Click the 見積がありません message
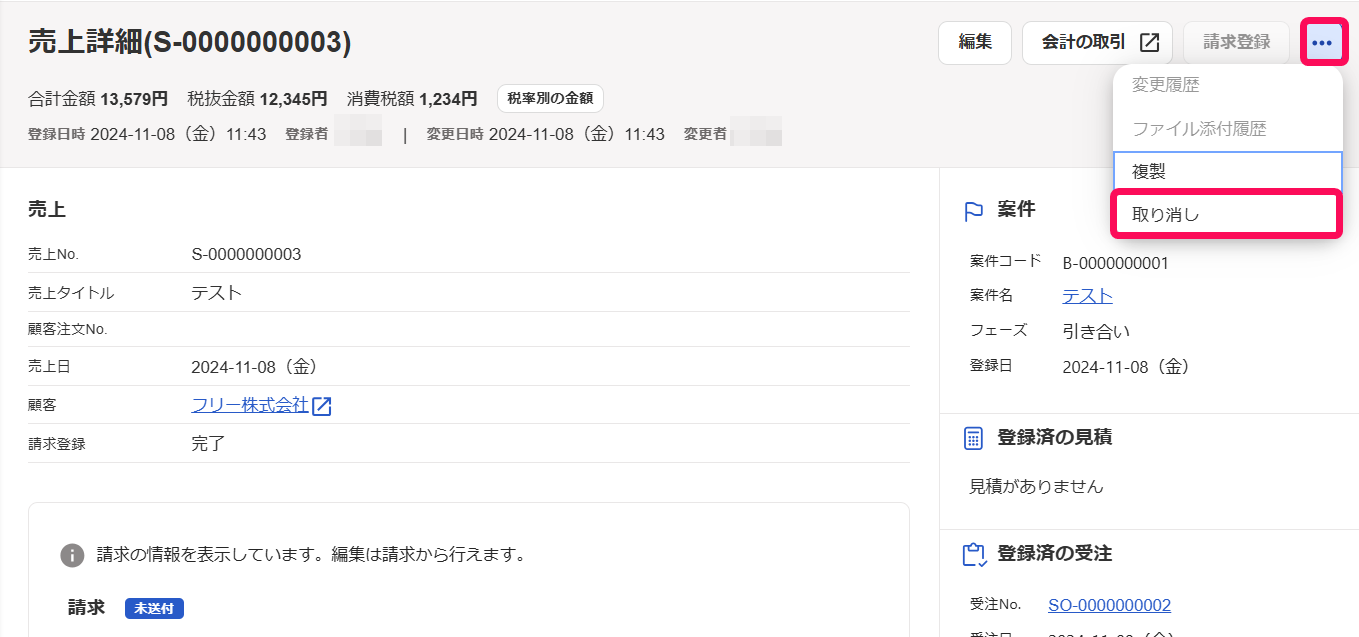The height and width of the screenshot is (637, 1359). point(1036,487)
